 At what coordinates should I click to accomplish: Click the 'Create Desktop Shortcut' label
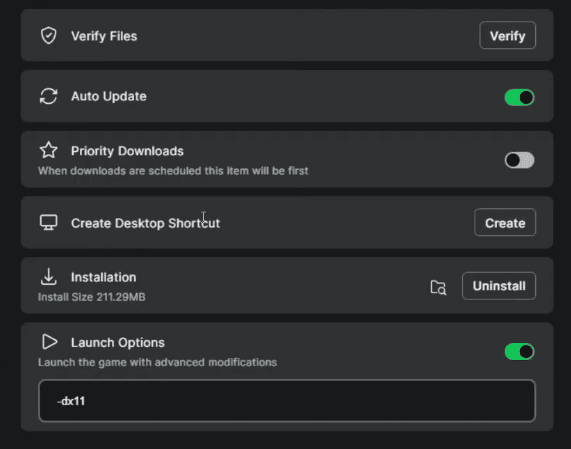pos(145,223)
